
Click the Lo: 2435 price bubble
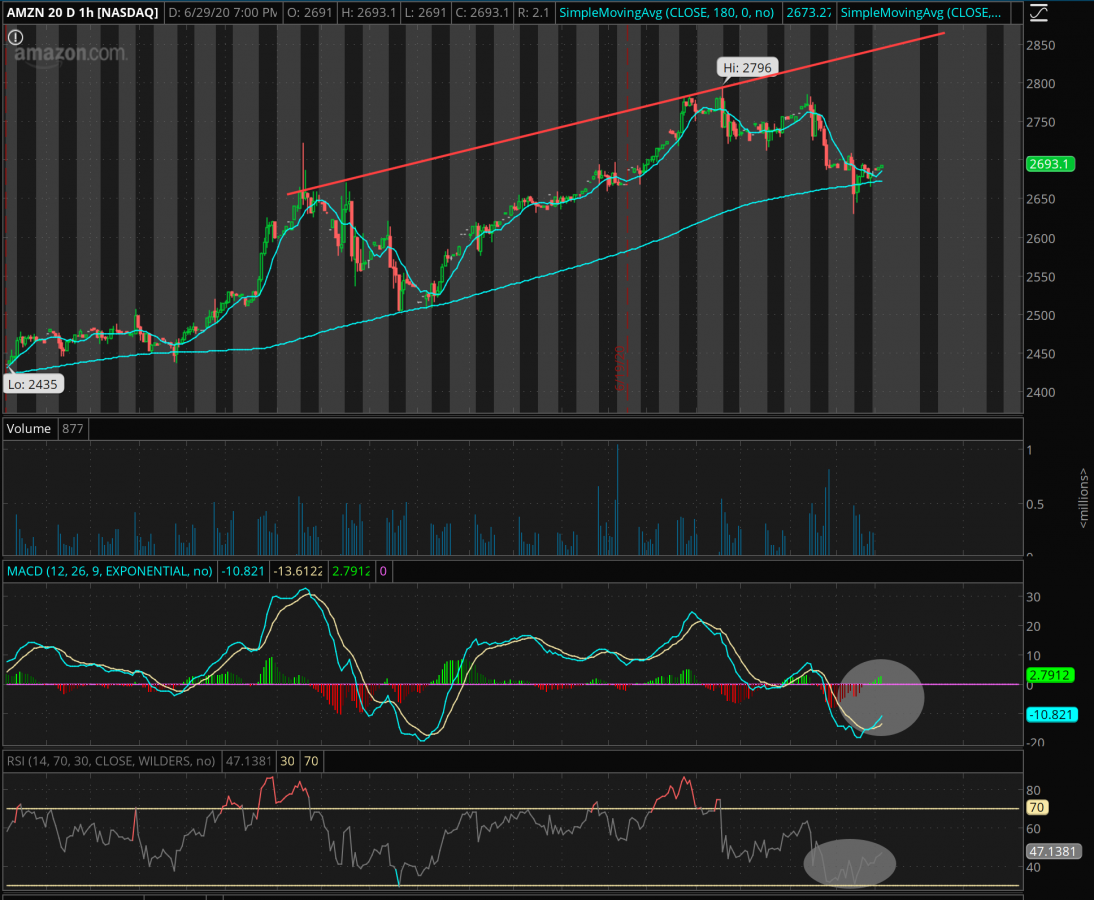33,384
